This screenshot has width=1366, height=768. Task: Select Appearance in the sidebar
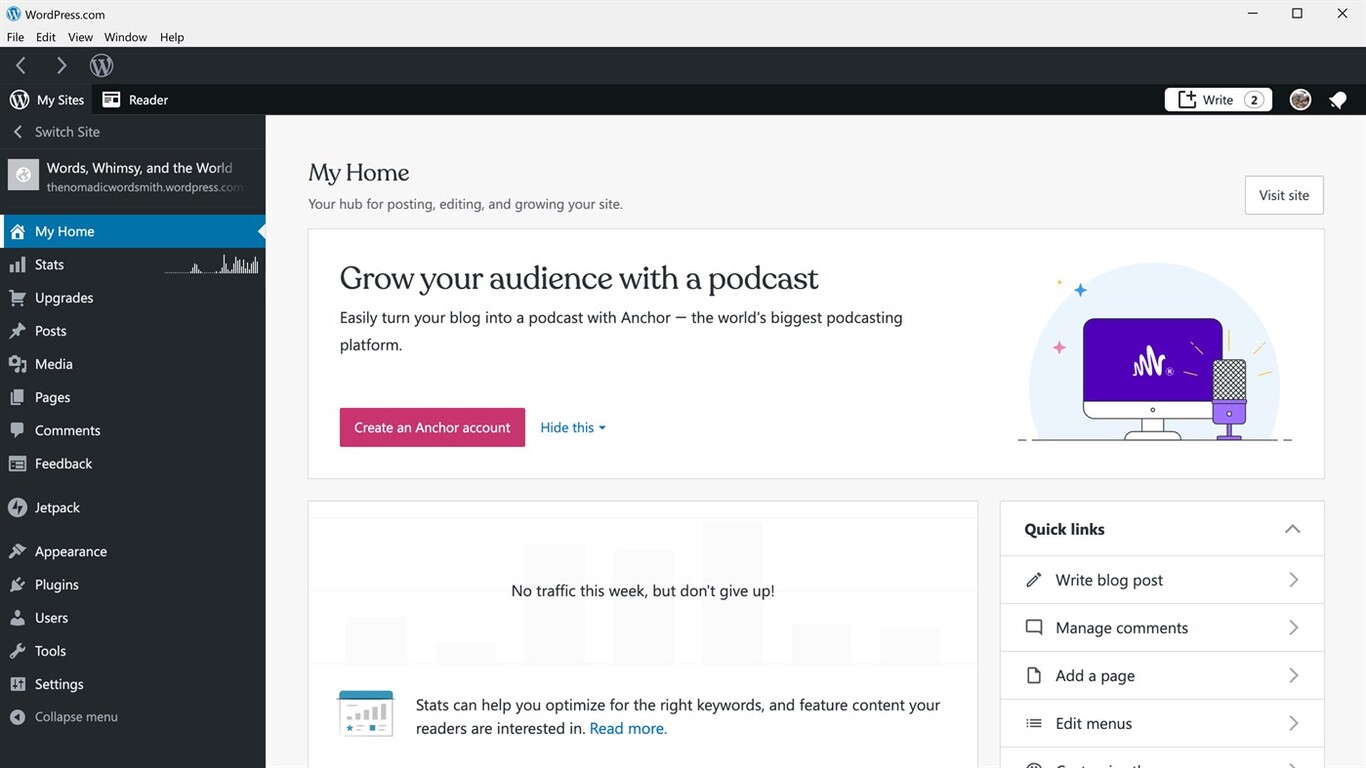[71, 550]
